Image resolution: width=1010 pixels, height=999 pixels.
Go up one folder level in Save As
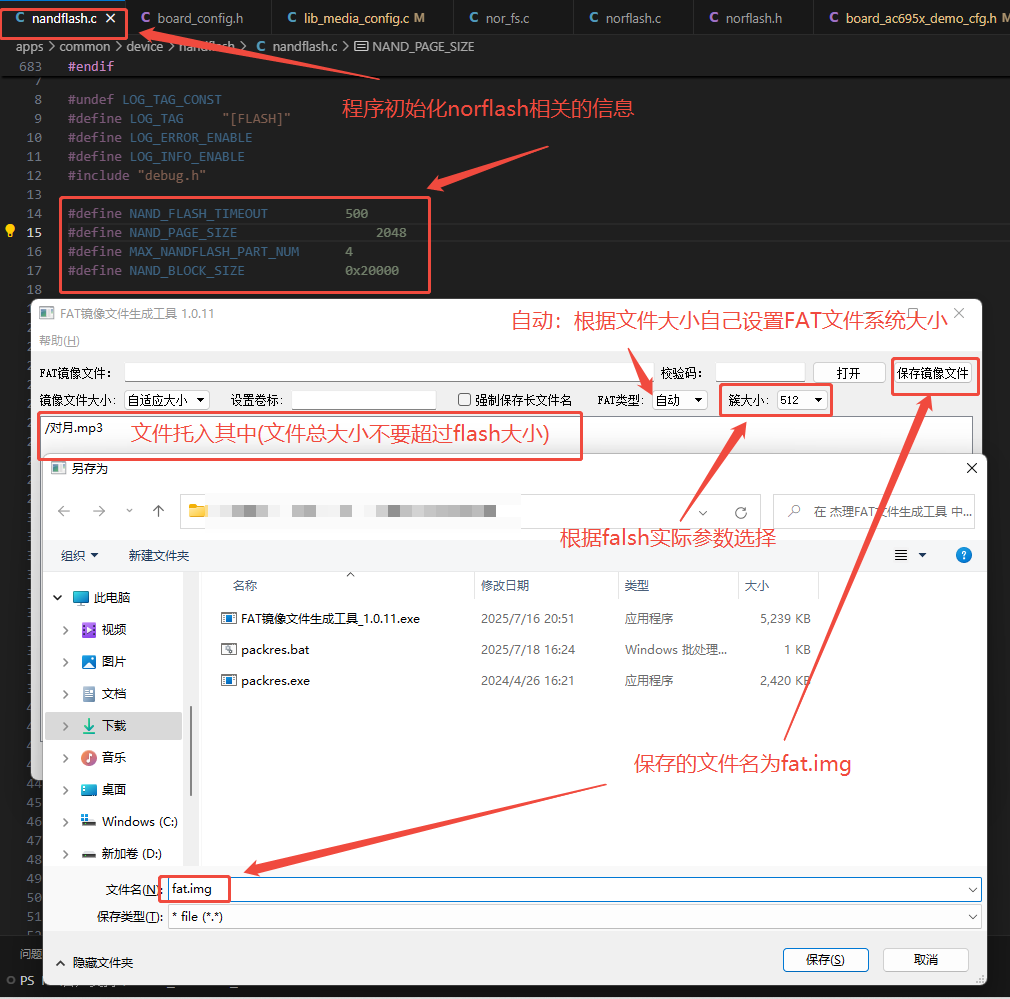coord(158,511)
